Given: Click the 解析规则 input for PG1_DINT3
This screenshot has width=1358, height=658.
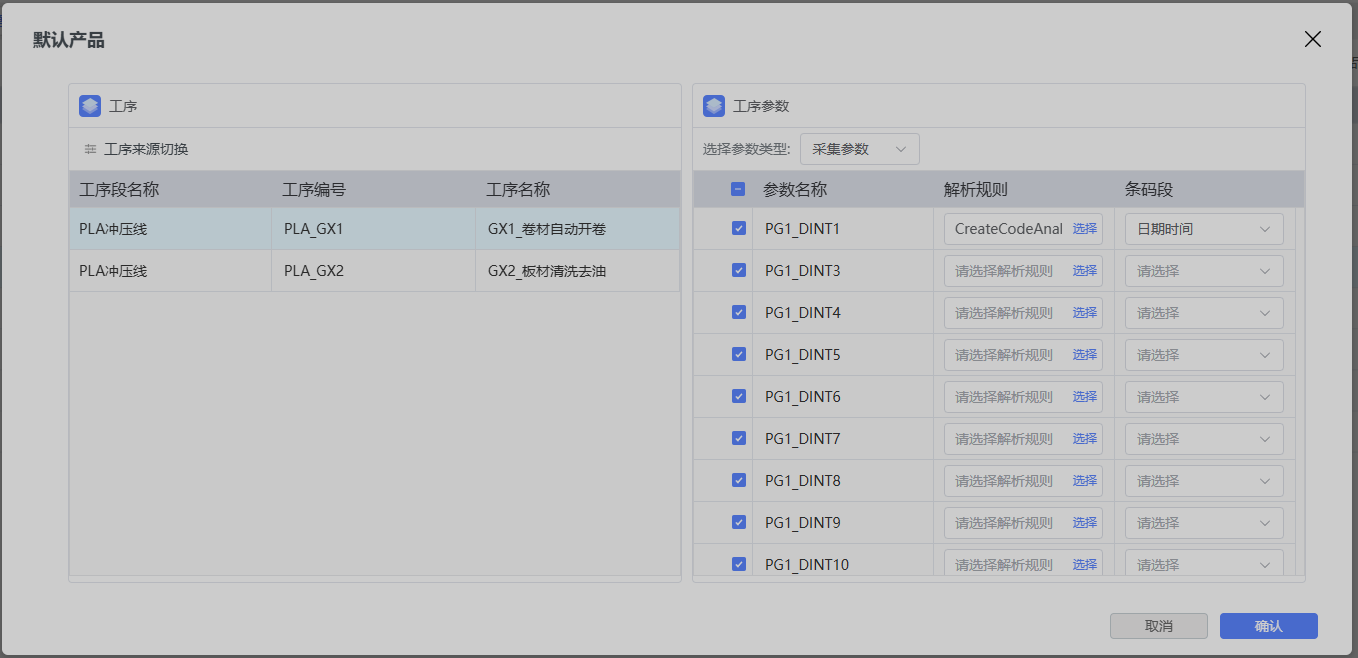Looking at the screenshot, I should (x=1004, y=271).
